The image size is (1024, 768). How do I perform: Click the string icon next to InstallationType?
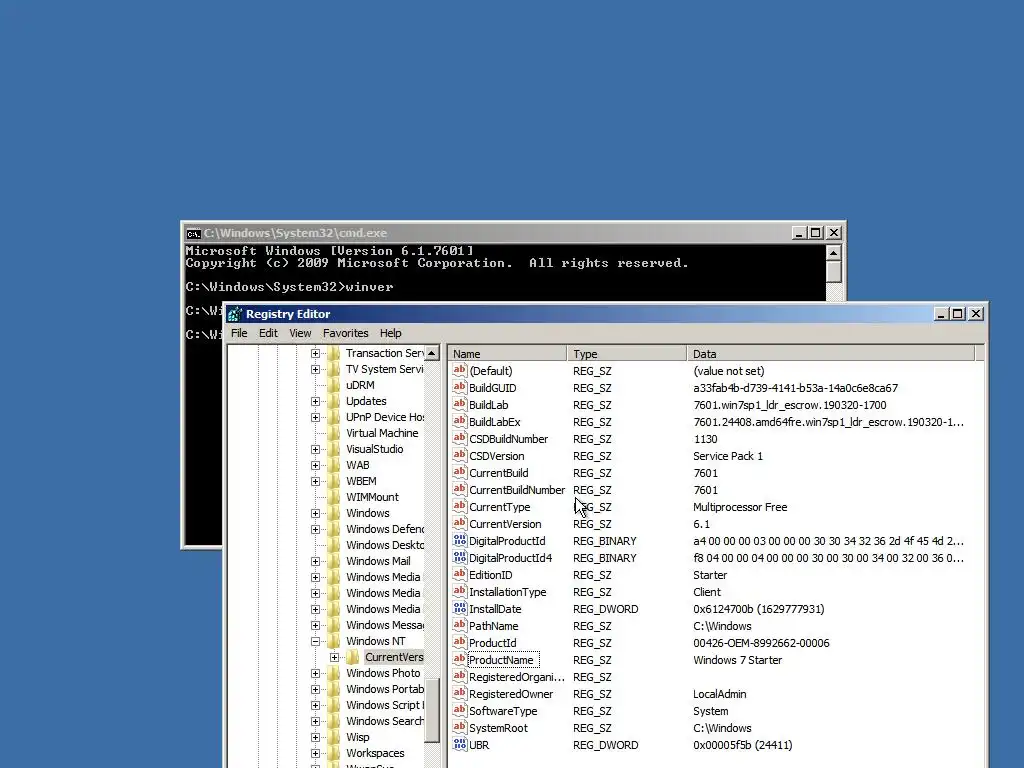[x=460, y=591]
